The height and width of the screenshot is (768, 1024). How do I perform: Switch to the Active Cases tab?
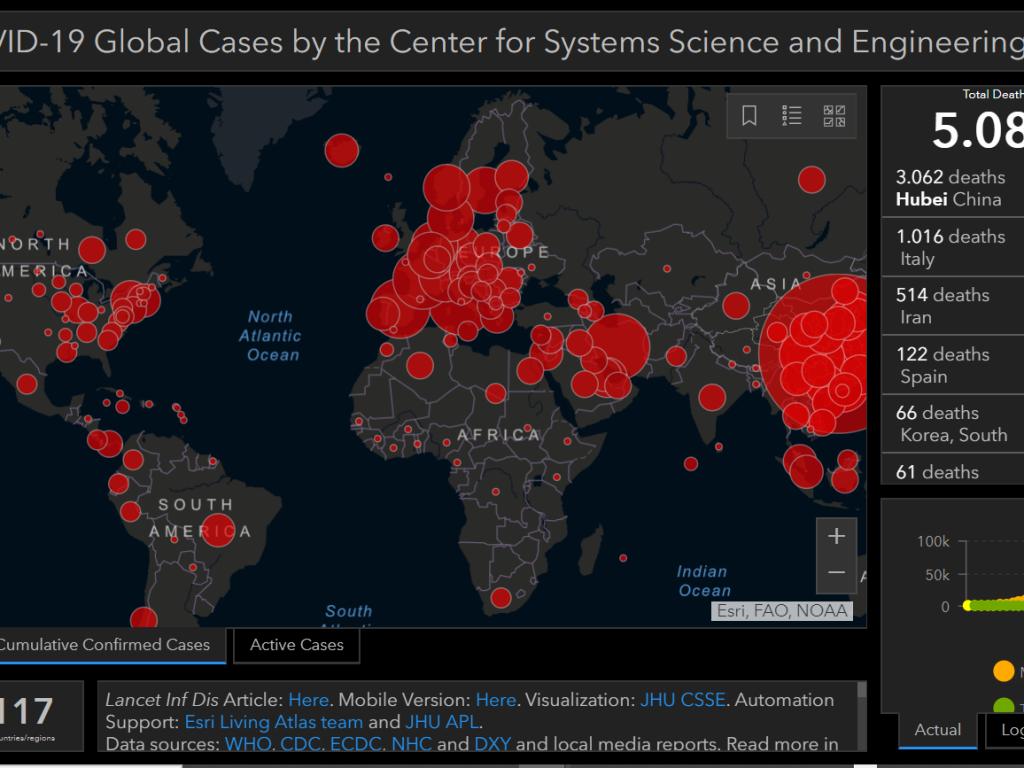coord(296,645)
